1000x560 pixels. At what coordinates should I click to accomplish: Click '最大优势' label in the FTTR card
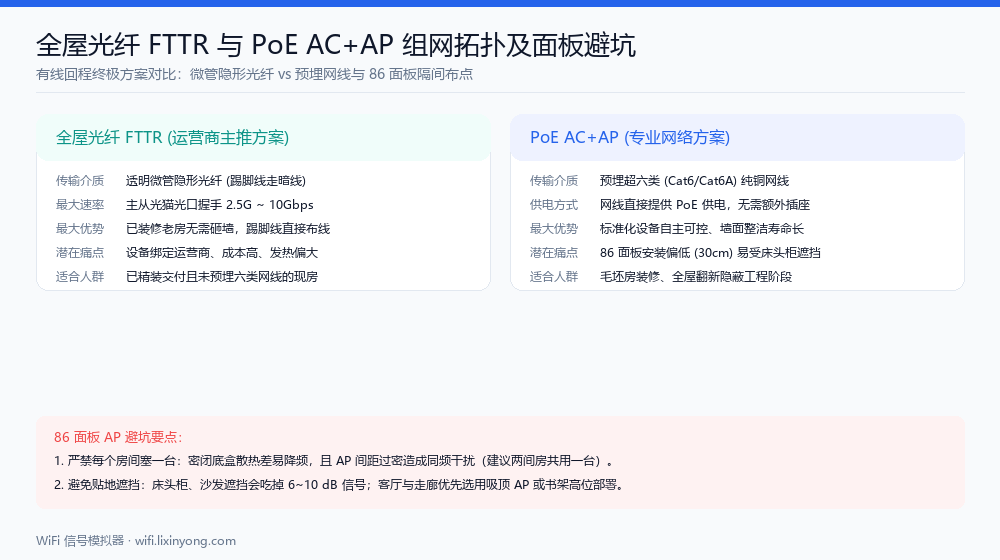point(80,228)
